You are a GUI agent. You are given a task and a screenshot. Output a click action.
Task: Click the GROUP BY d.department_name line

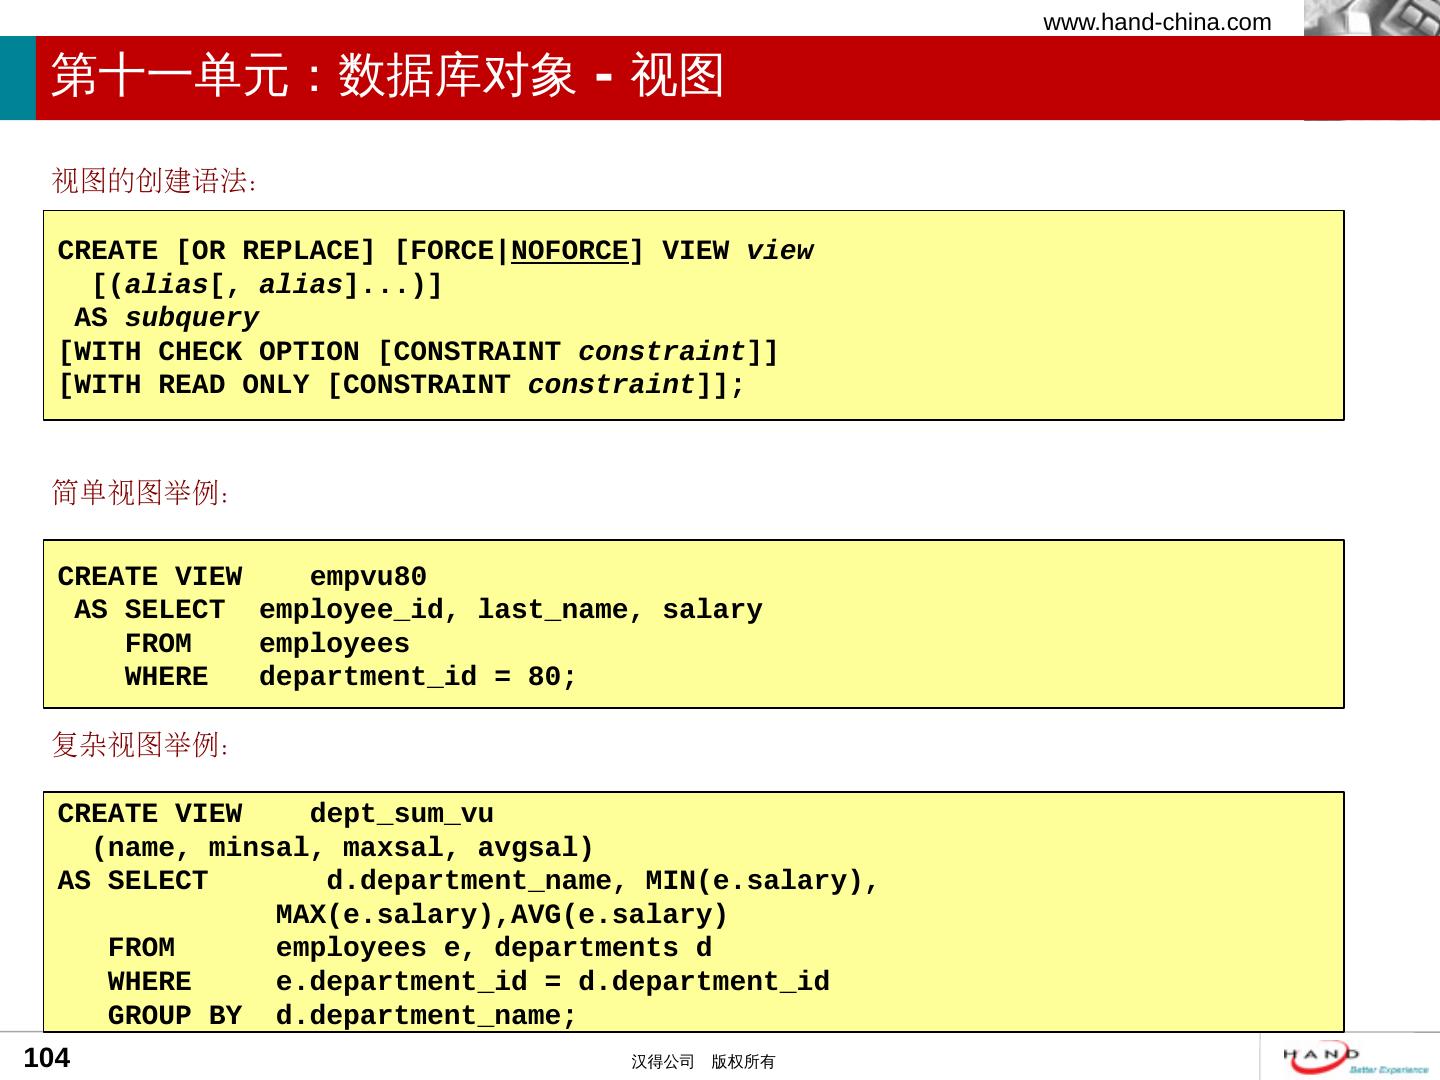[x=343, y=1016]
